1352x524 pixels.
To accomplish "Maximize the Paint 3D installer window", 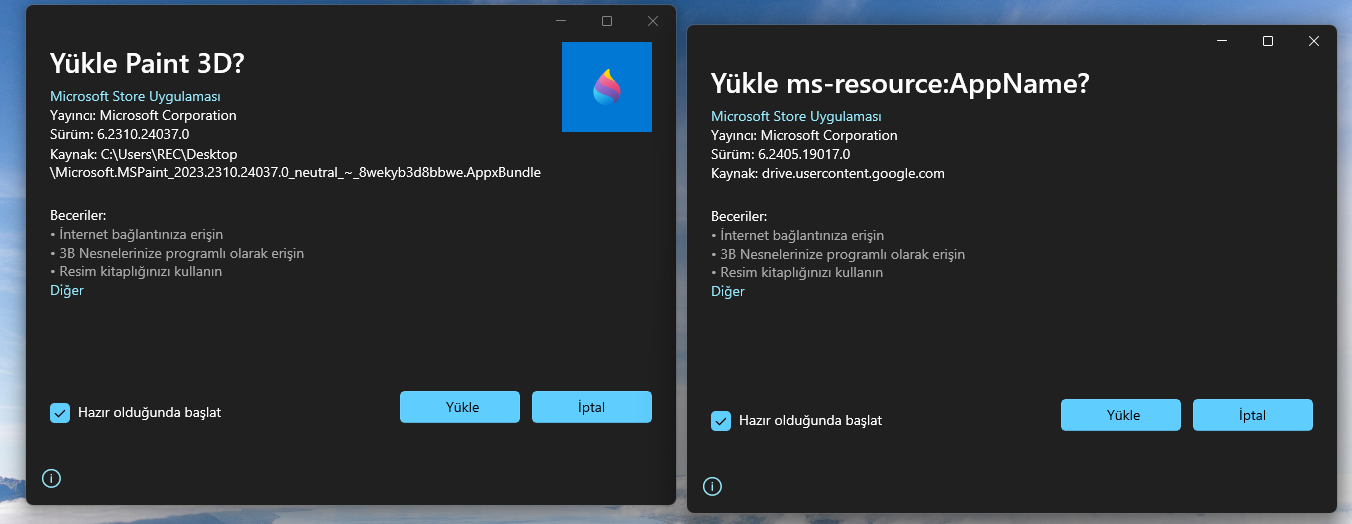I will [x=607, y=21].
